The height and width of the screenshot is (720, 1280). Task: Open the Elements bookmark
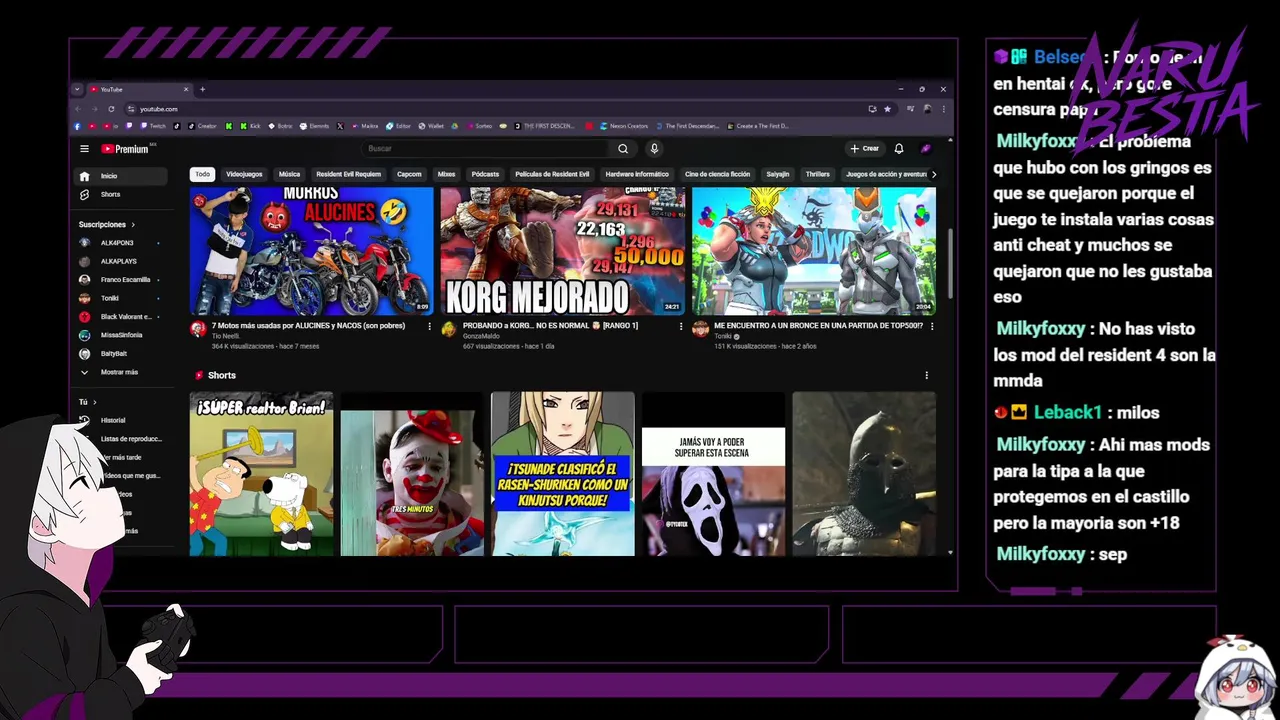tap(314, 126)
